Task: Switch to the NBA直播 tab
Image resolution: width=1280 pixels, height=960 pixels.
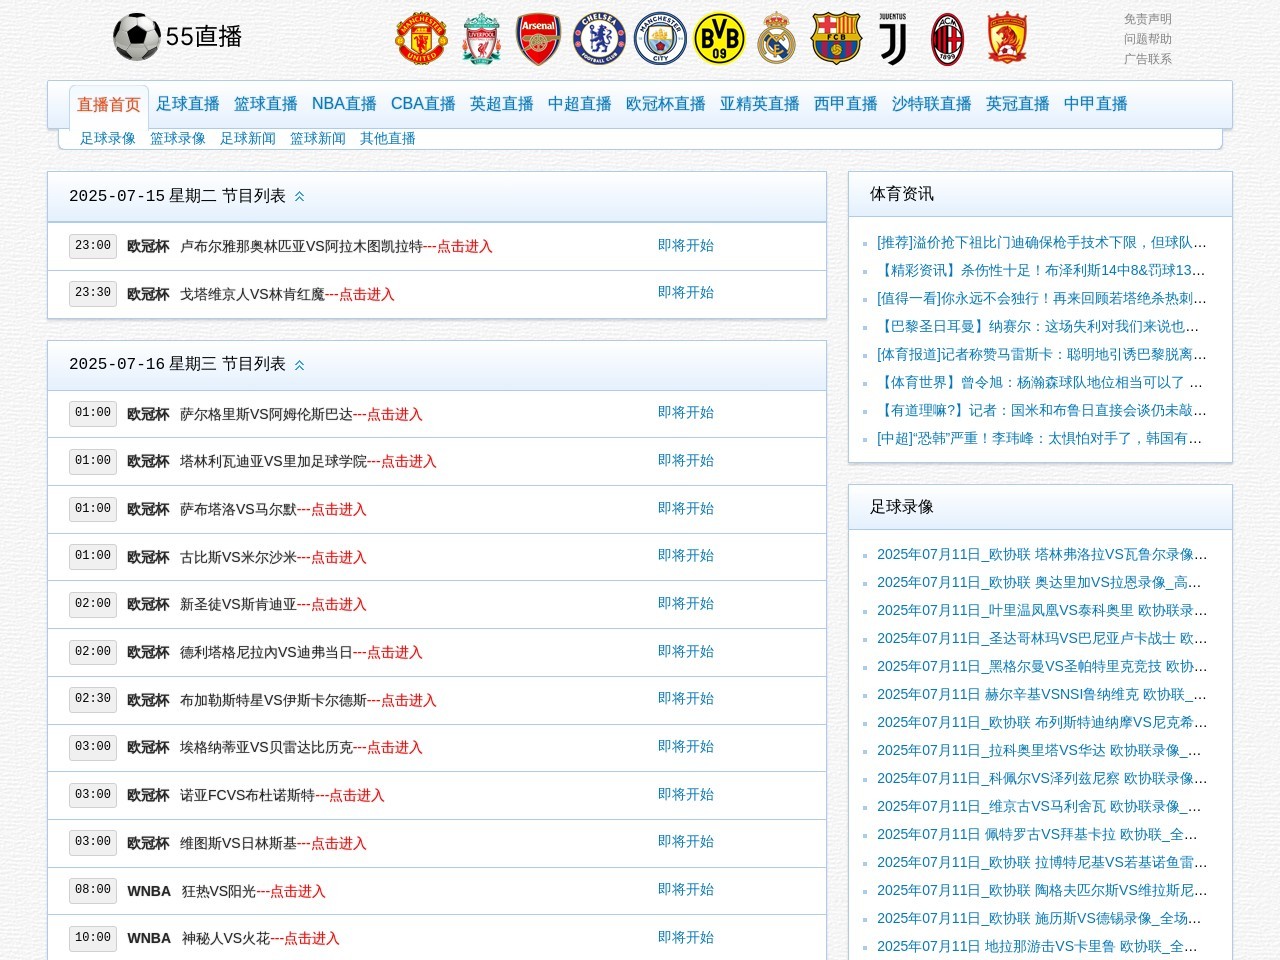Action: point(344,104)
